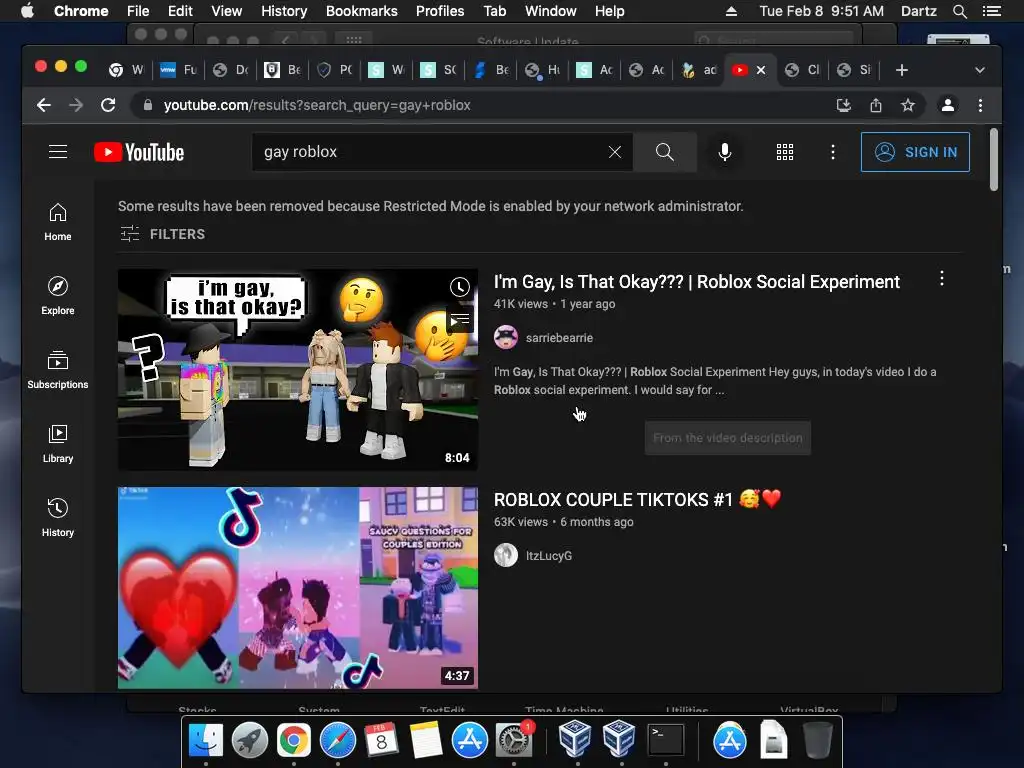Open Launchpad from the Dock
This screenshot has height=768, width=1024.
tap(249, 740)
